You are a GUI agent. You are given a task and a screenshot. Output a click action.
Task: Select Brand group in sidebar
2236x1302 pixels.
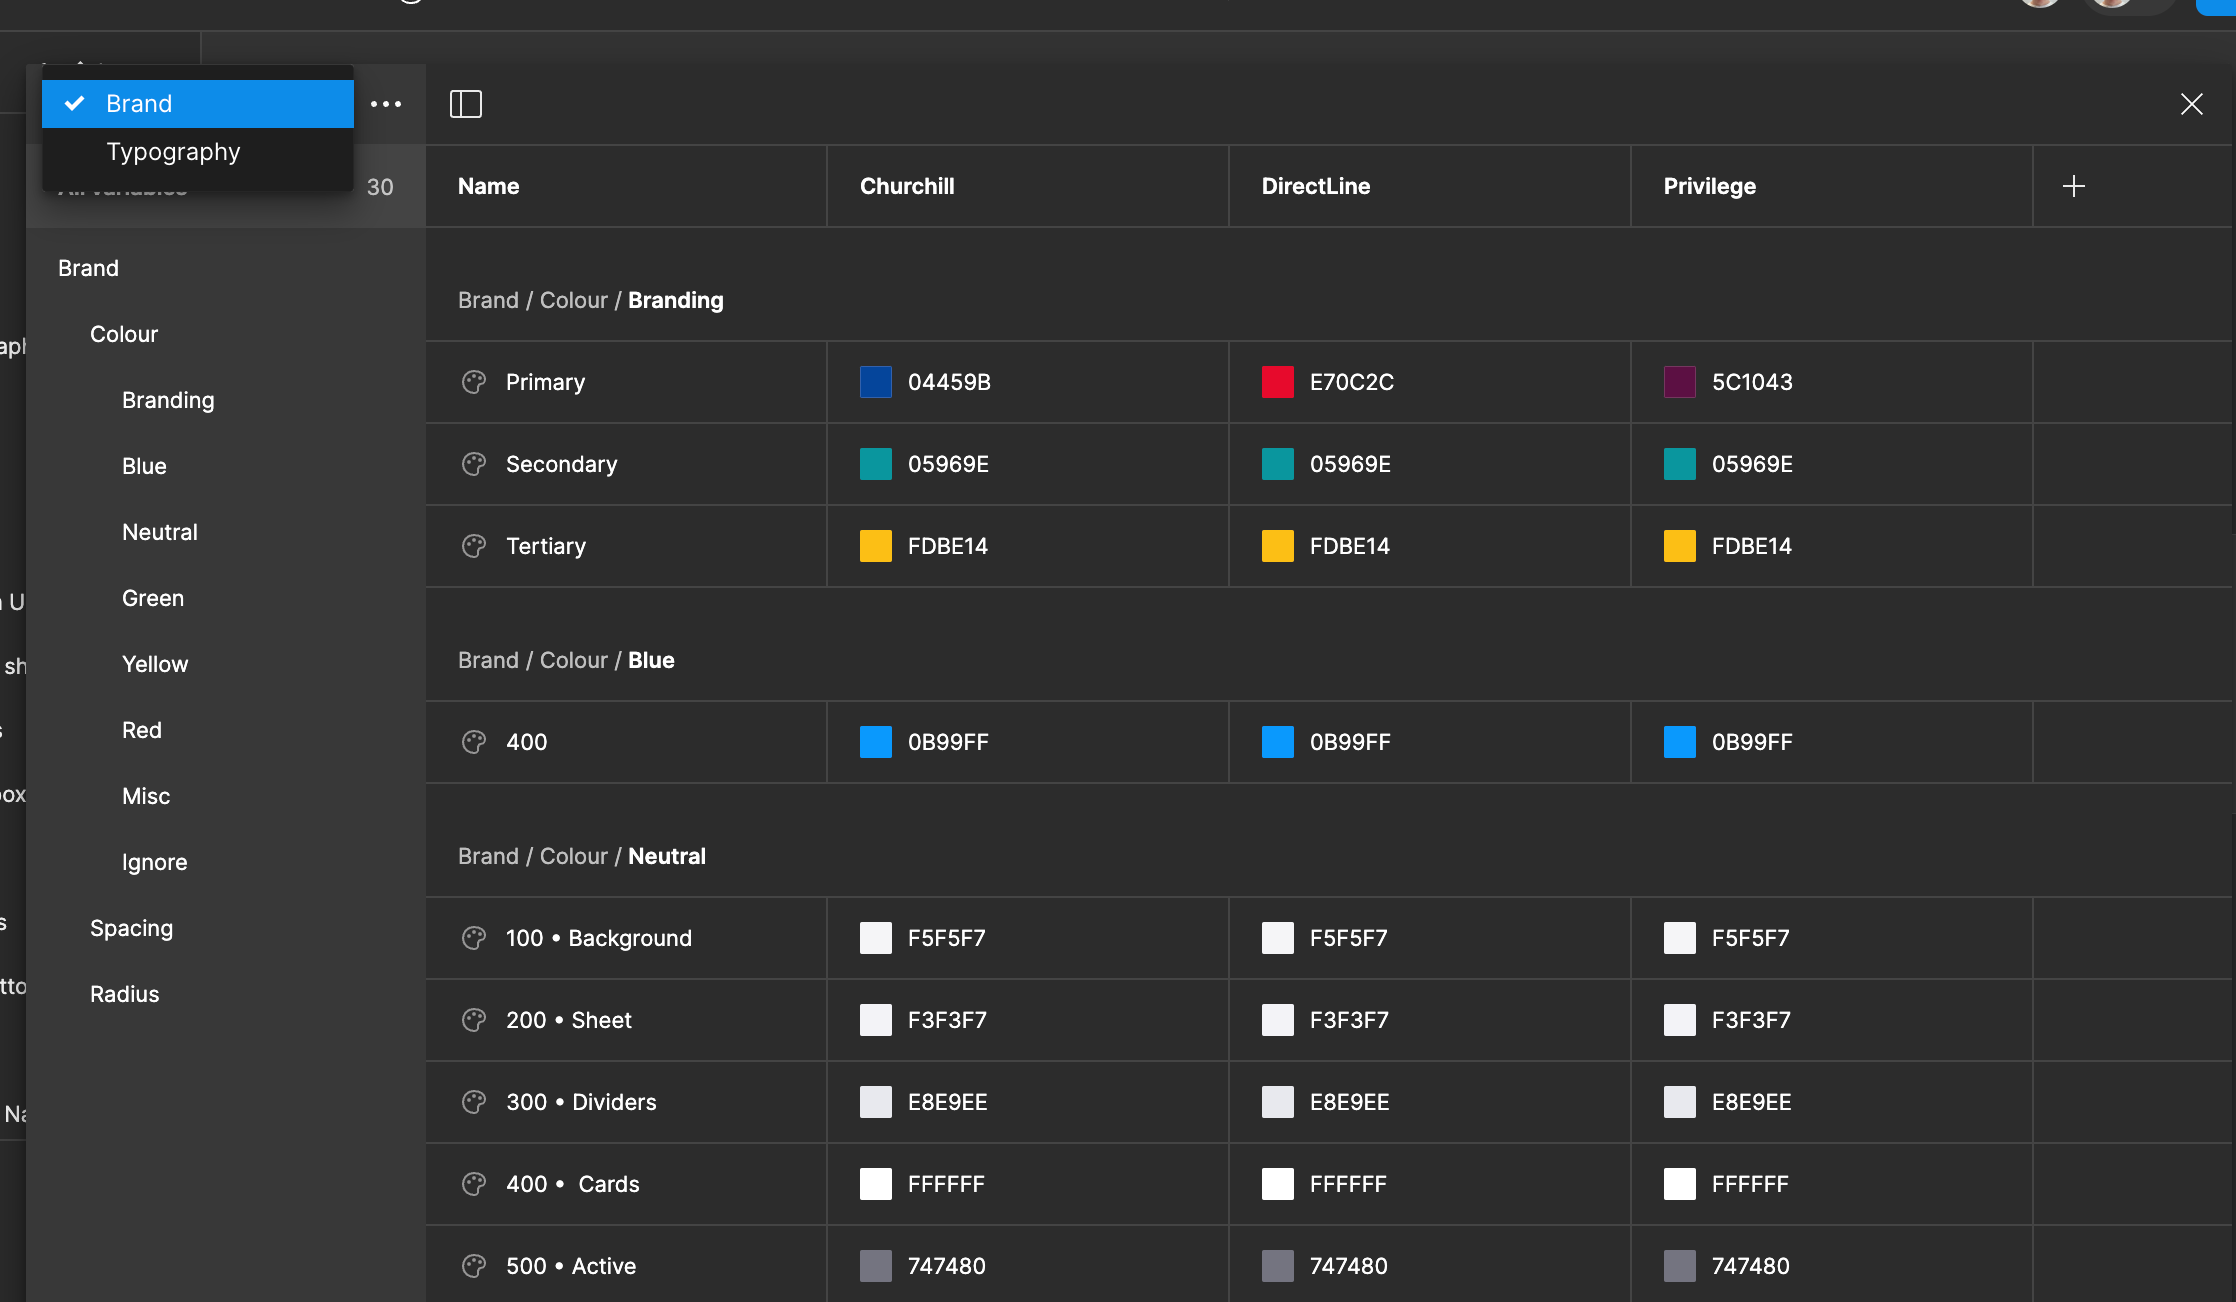coord(88,268)
